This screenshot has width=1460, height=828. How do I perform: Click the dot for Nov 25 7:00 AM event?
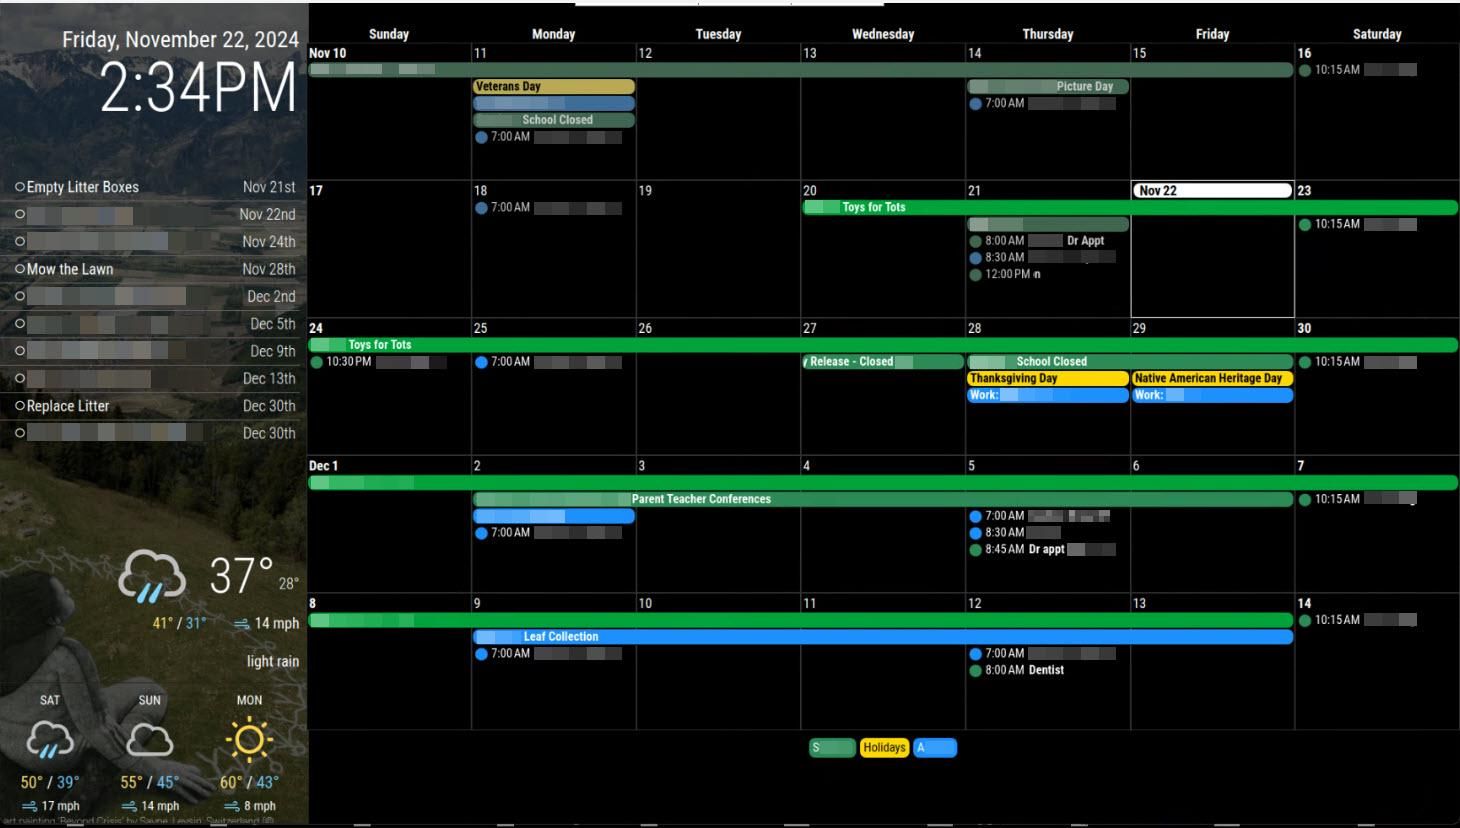tap(481, 362)
